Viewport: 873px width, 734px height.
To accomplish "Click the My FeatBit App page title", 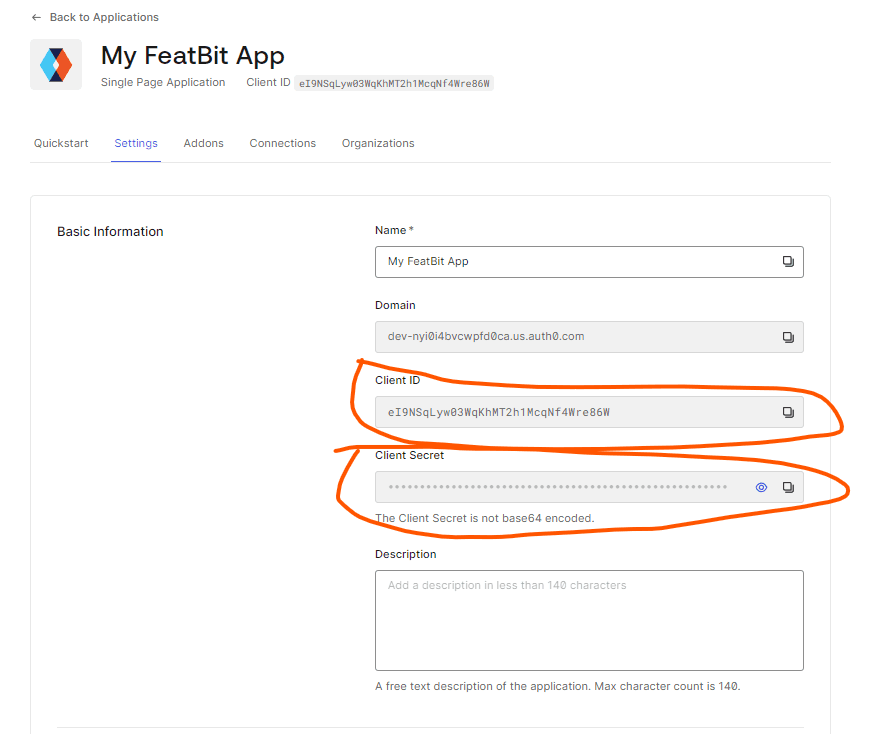I will (193, 56).
